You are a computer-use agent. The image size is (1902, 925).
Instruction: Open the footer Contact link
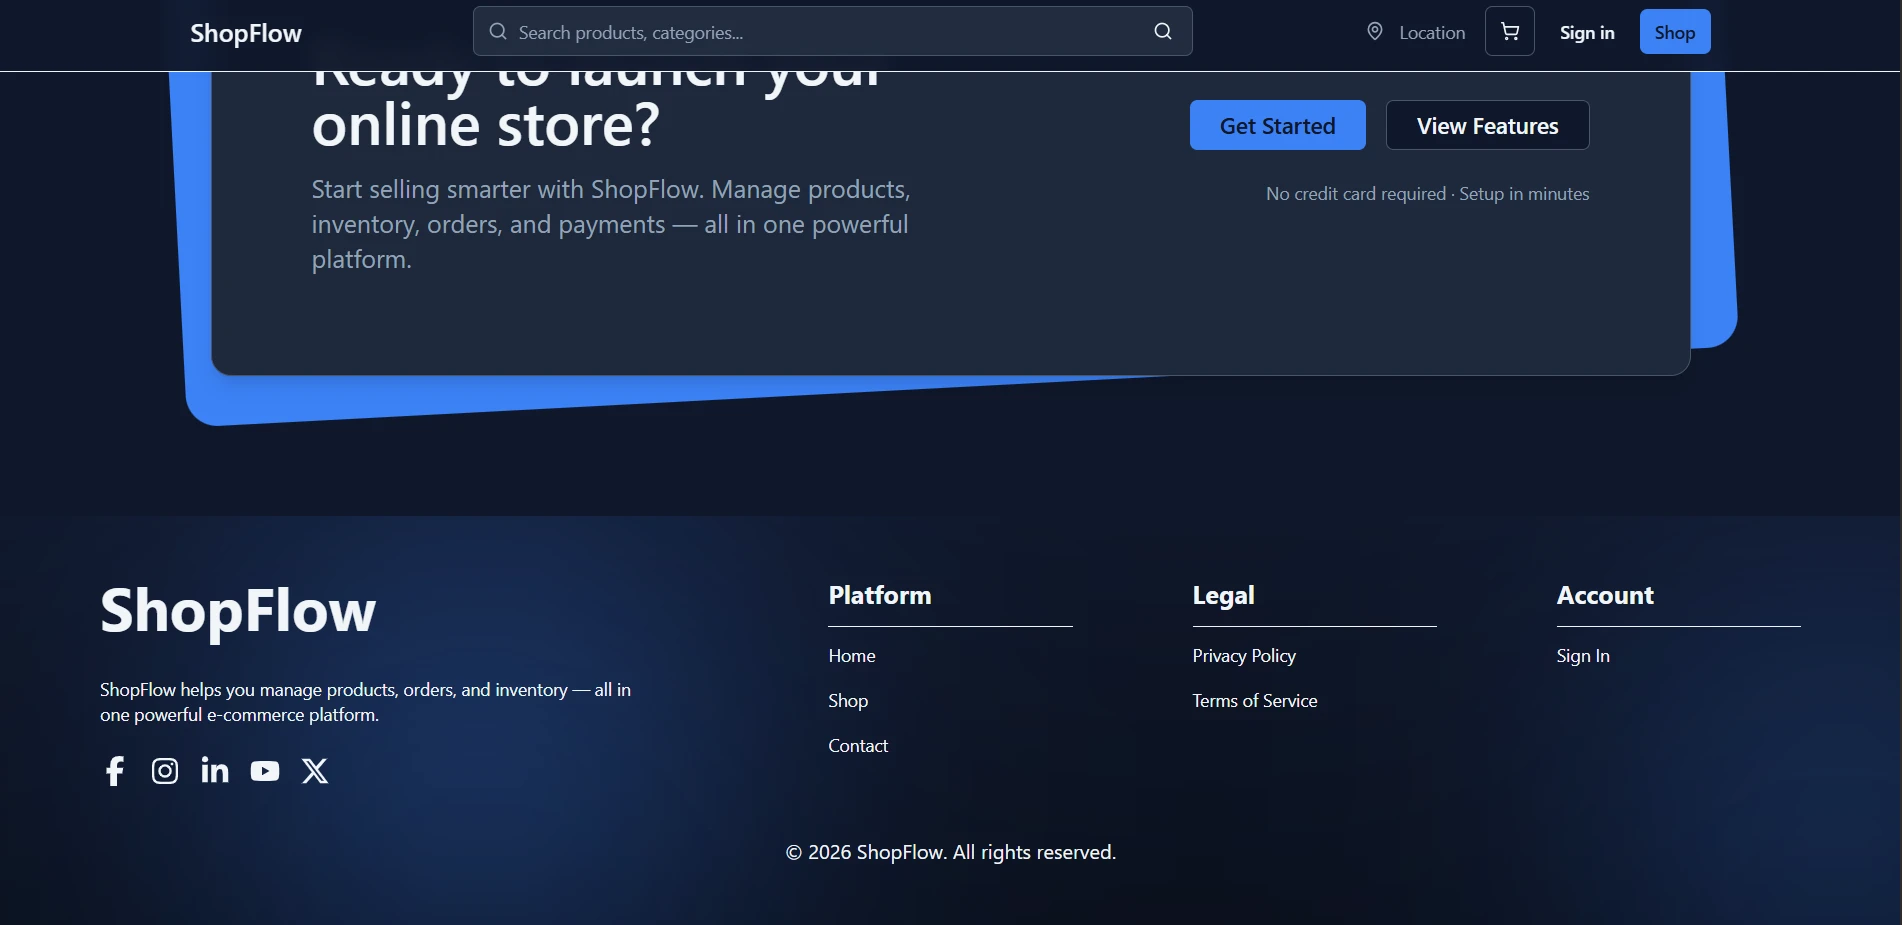858,746
